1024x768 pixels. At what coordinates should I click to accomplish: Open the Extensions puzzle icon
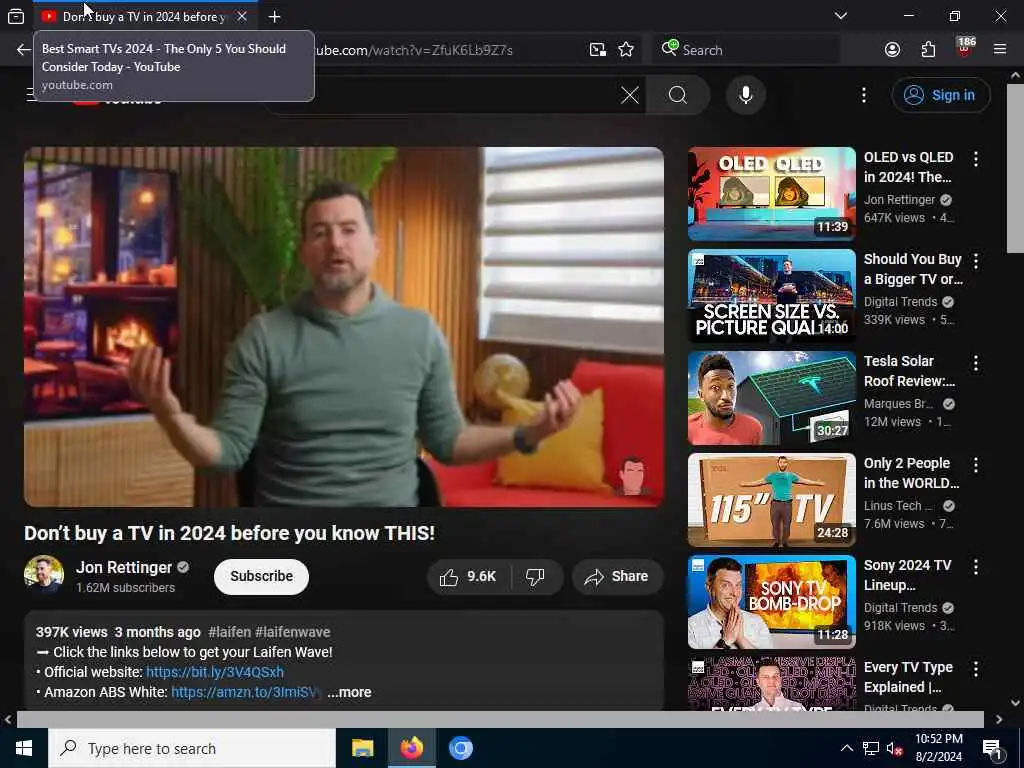coord(928,50)
